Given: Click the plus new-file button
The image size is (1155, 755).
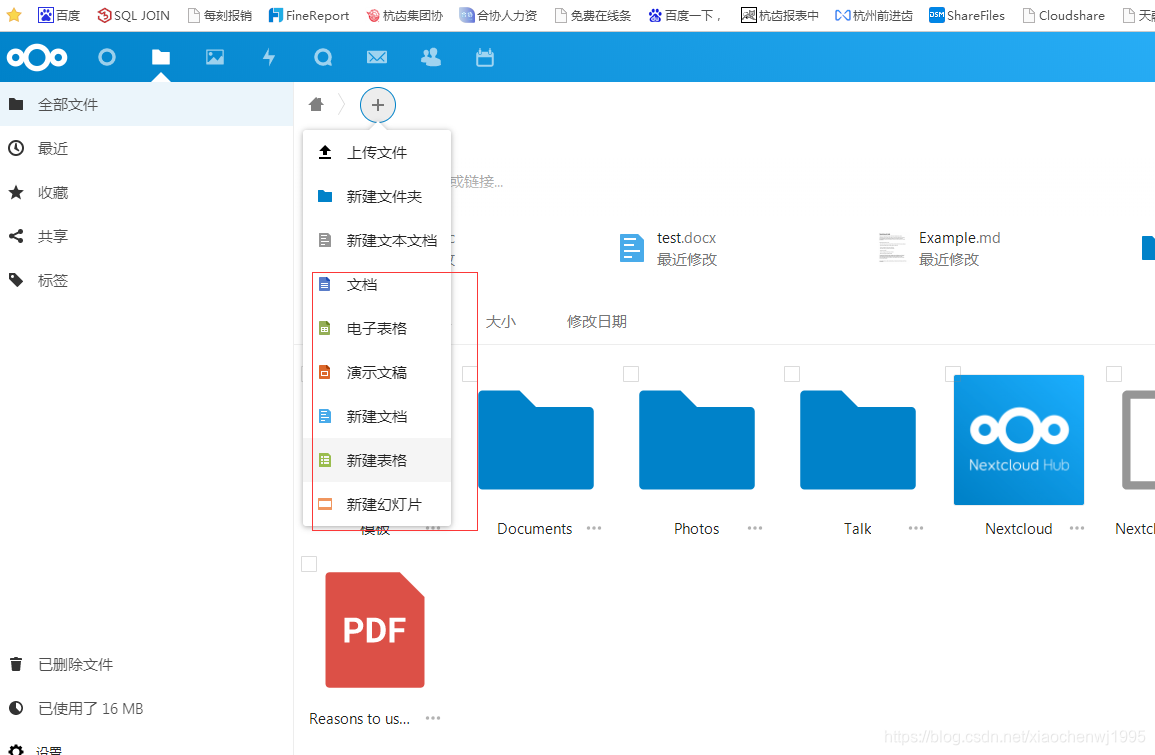Looking at the screenshot, I should point(378,105).
